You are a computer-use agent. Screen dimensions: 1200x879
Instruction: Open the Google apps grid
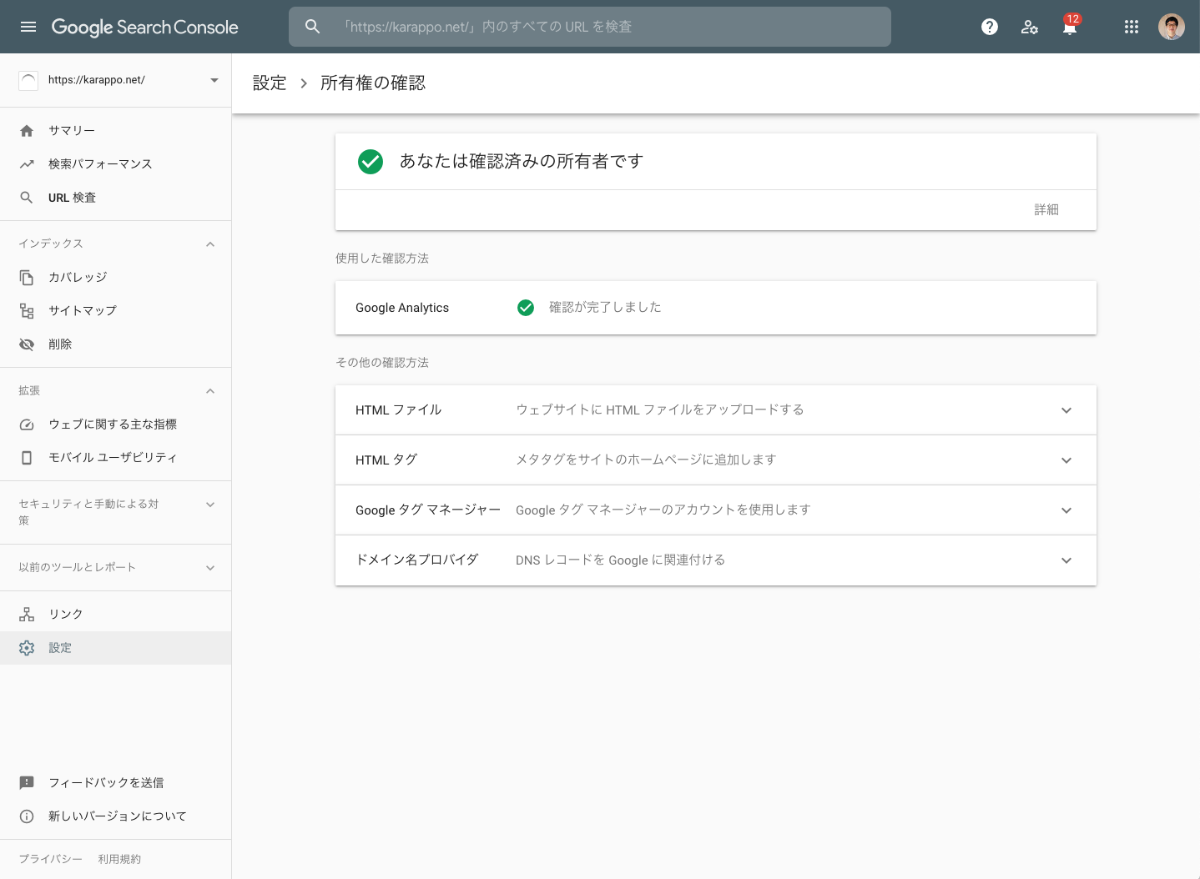click(x=1131, y=27)
